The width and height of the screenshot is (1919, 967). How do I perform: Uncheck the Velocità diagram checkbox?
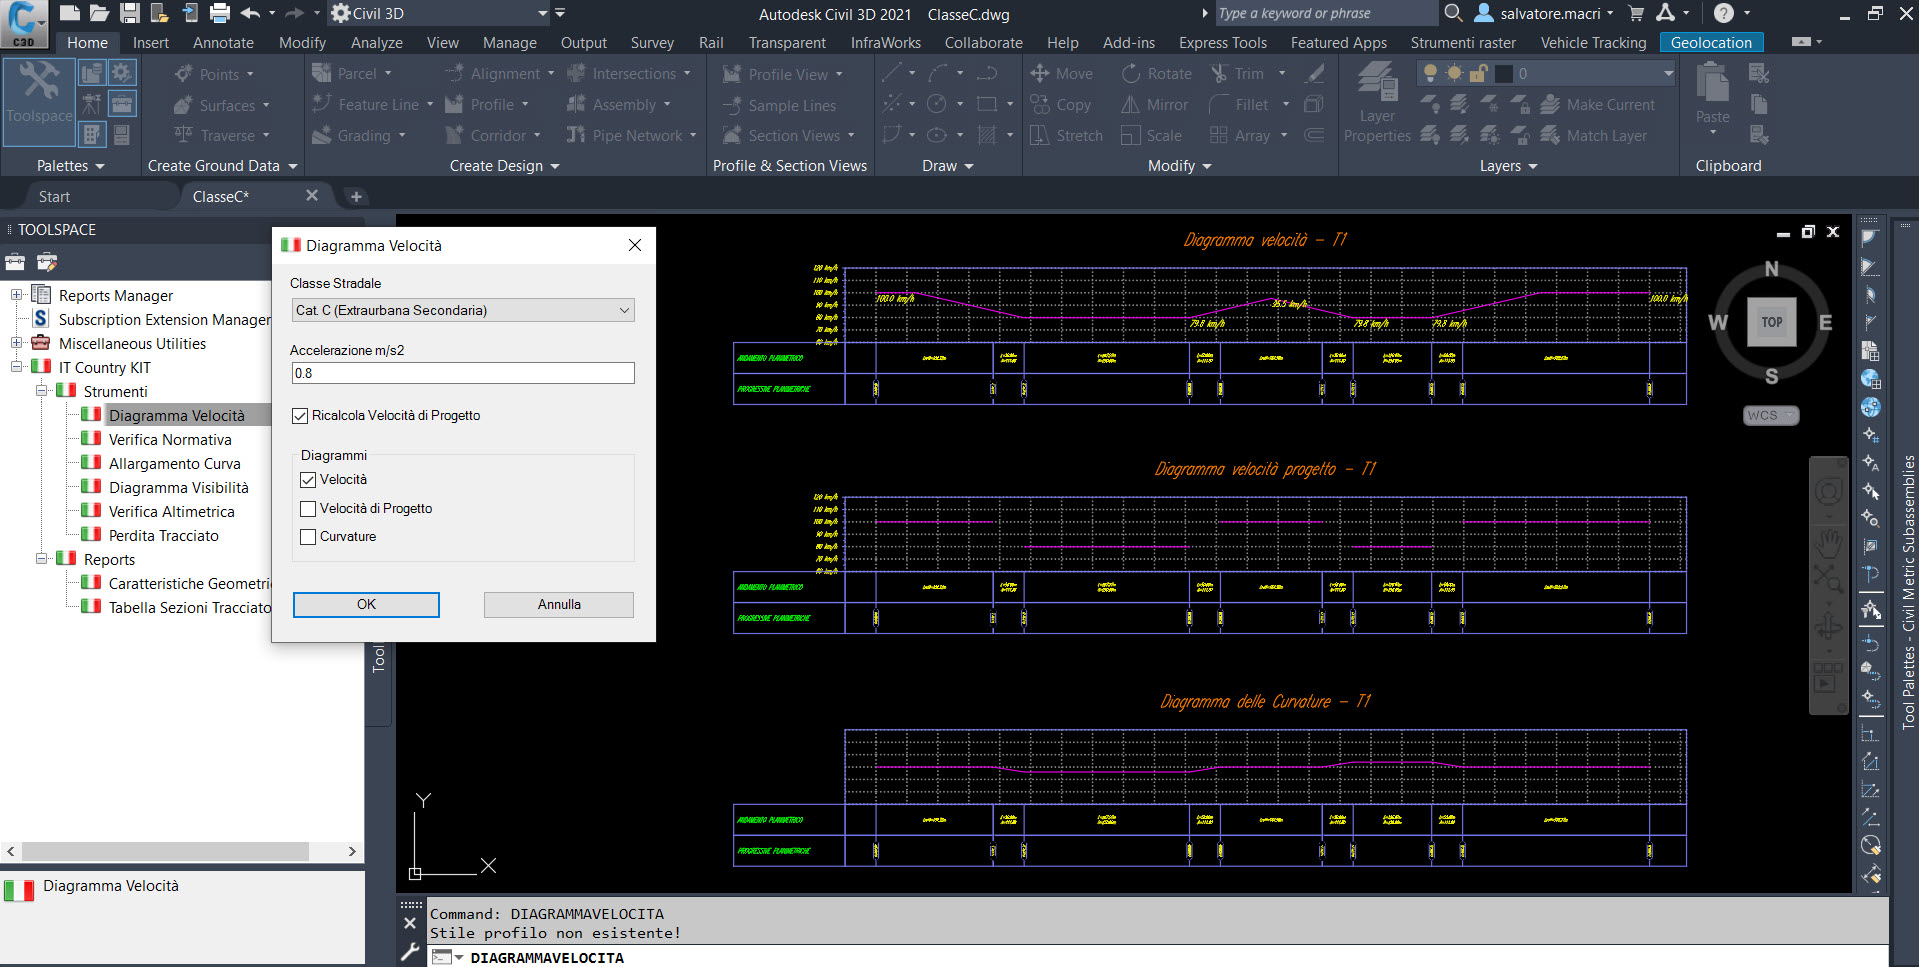click(x=308, y=480)
